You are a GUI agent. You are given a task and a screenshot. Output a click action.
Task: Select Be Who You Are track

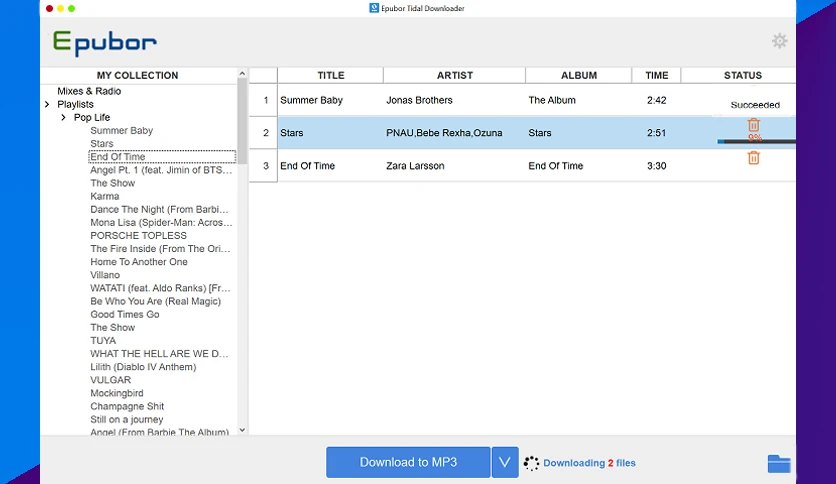[x=155, y=301]
